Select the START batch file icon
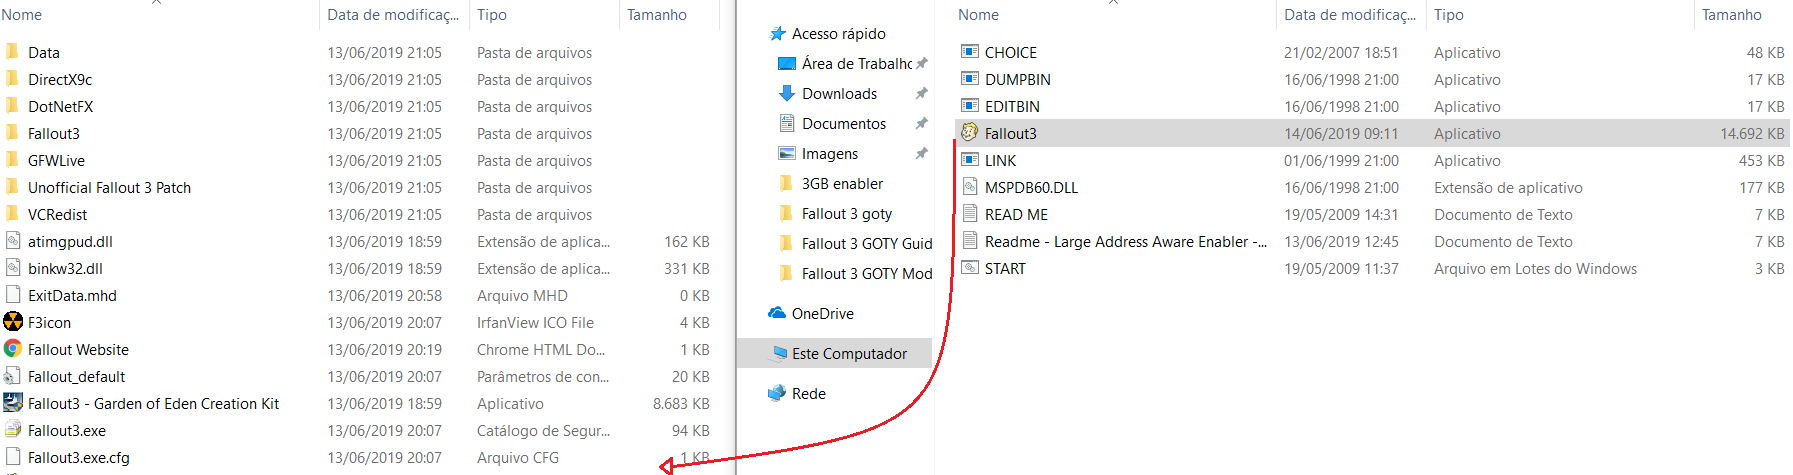1793x475 pixels. tap(969, 268)
